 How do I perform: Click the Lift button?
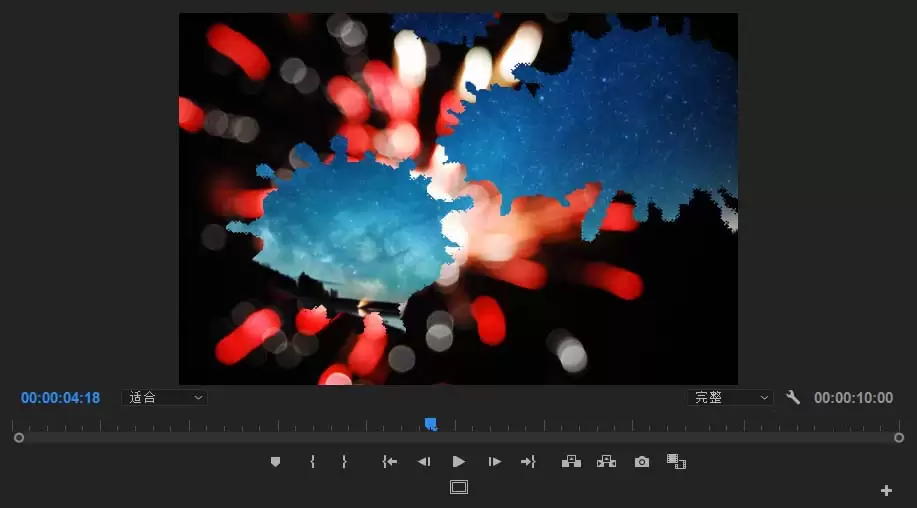point(571,462)
